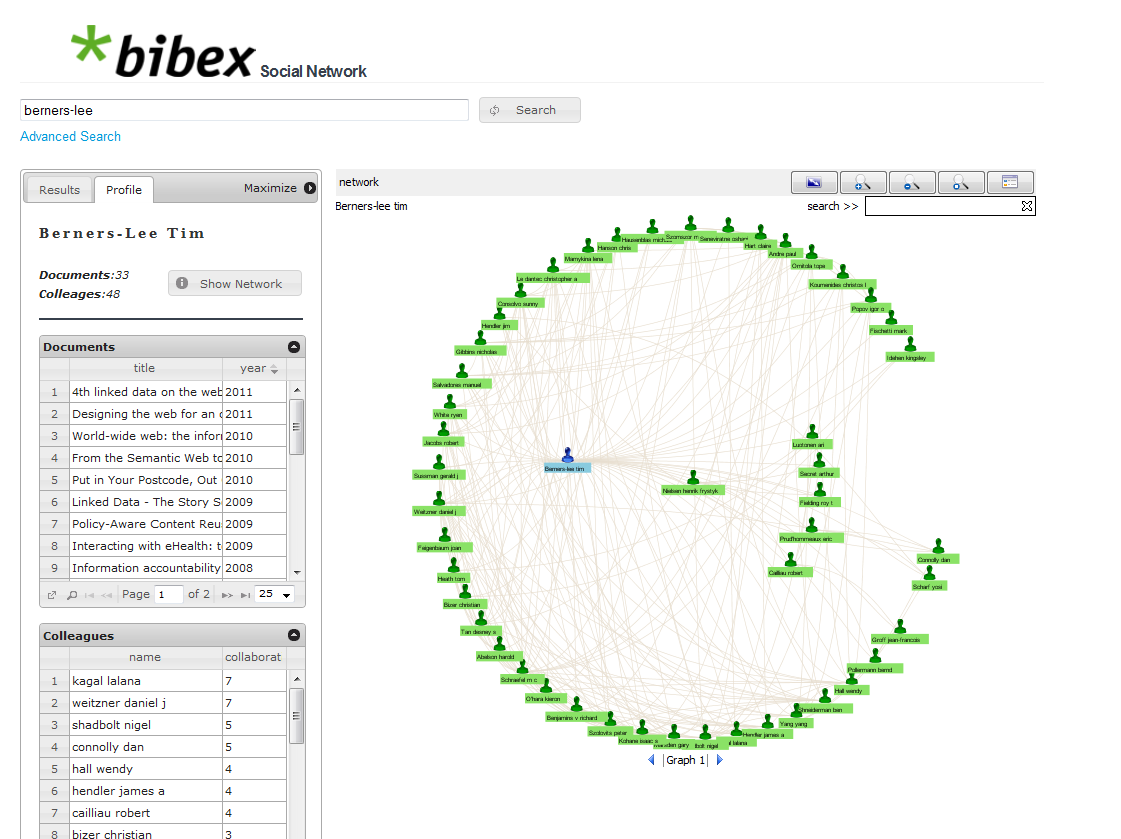The image size is (1121, 839).
Task: Jump to last page of documents
Action: [x=245, y=595]
